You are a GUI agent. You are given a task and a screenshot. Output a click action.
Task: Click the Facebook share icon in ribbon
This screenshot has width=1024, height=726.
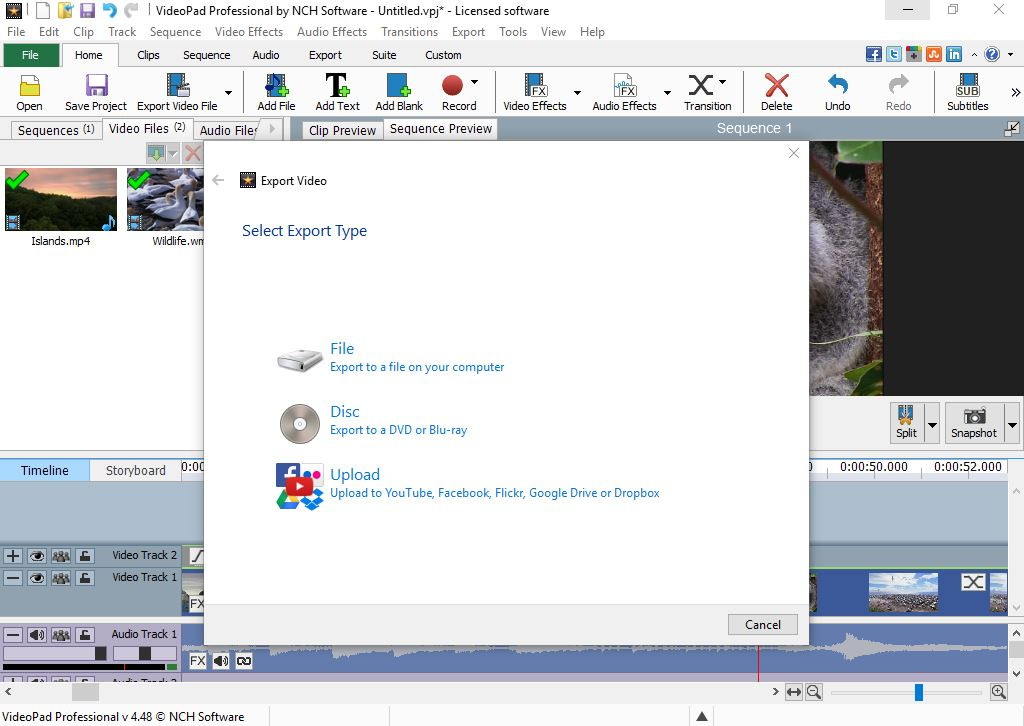pos(873,54)
